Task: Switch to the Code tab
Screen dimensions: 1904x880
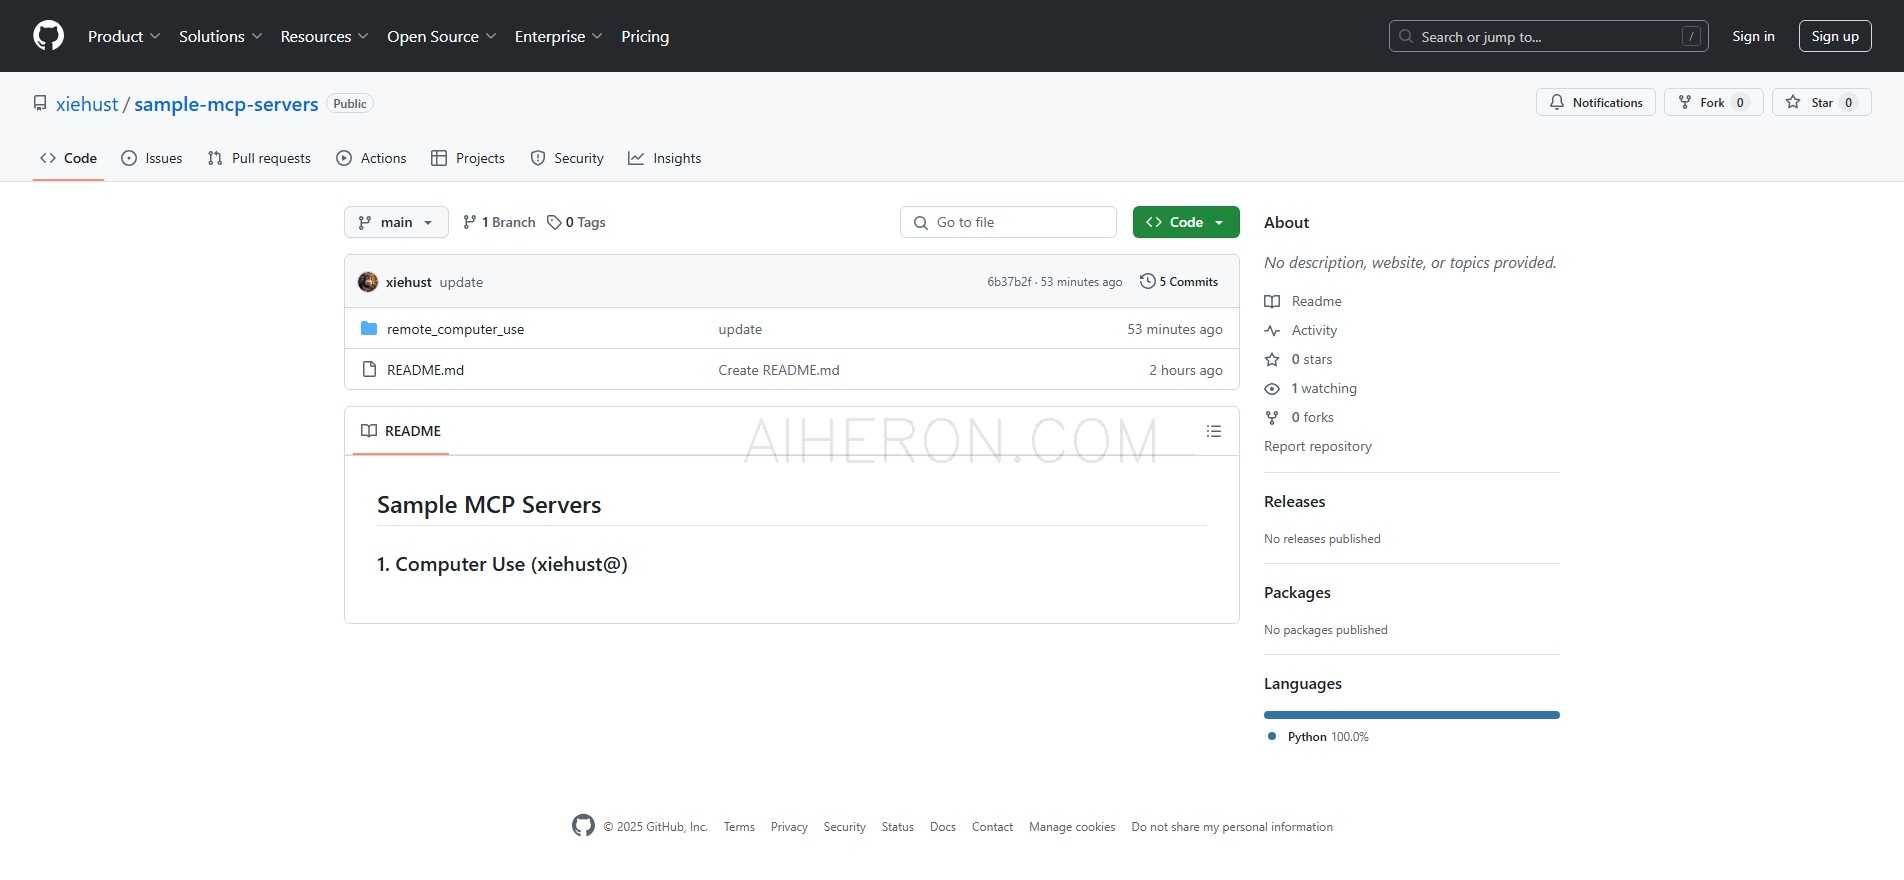Action: point(68,158)
